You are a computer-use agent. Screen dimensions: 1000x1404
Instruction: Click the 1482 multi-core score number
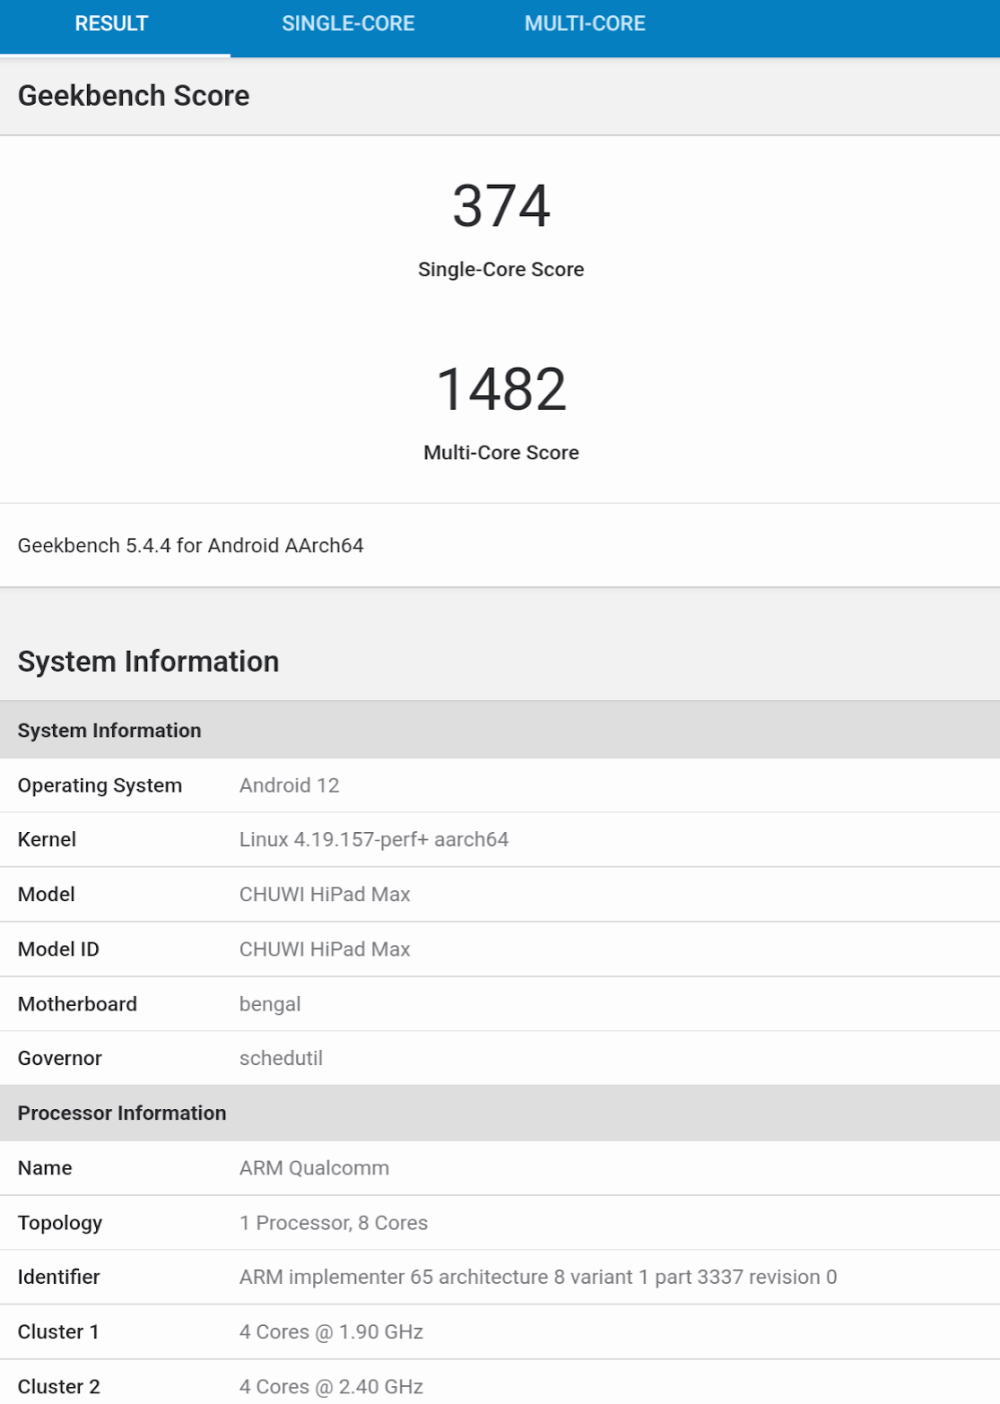click(x=501, y=389)
